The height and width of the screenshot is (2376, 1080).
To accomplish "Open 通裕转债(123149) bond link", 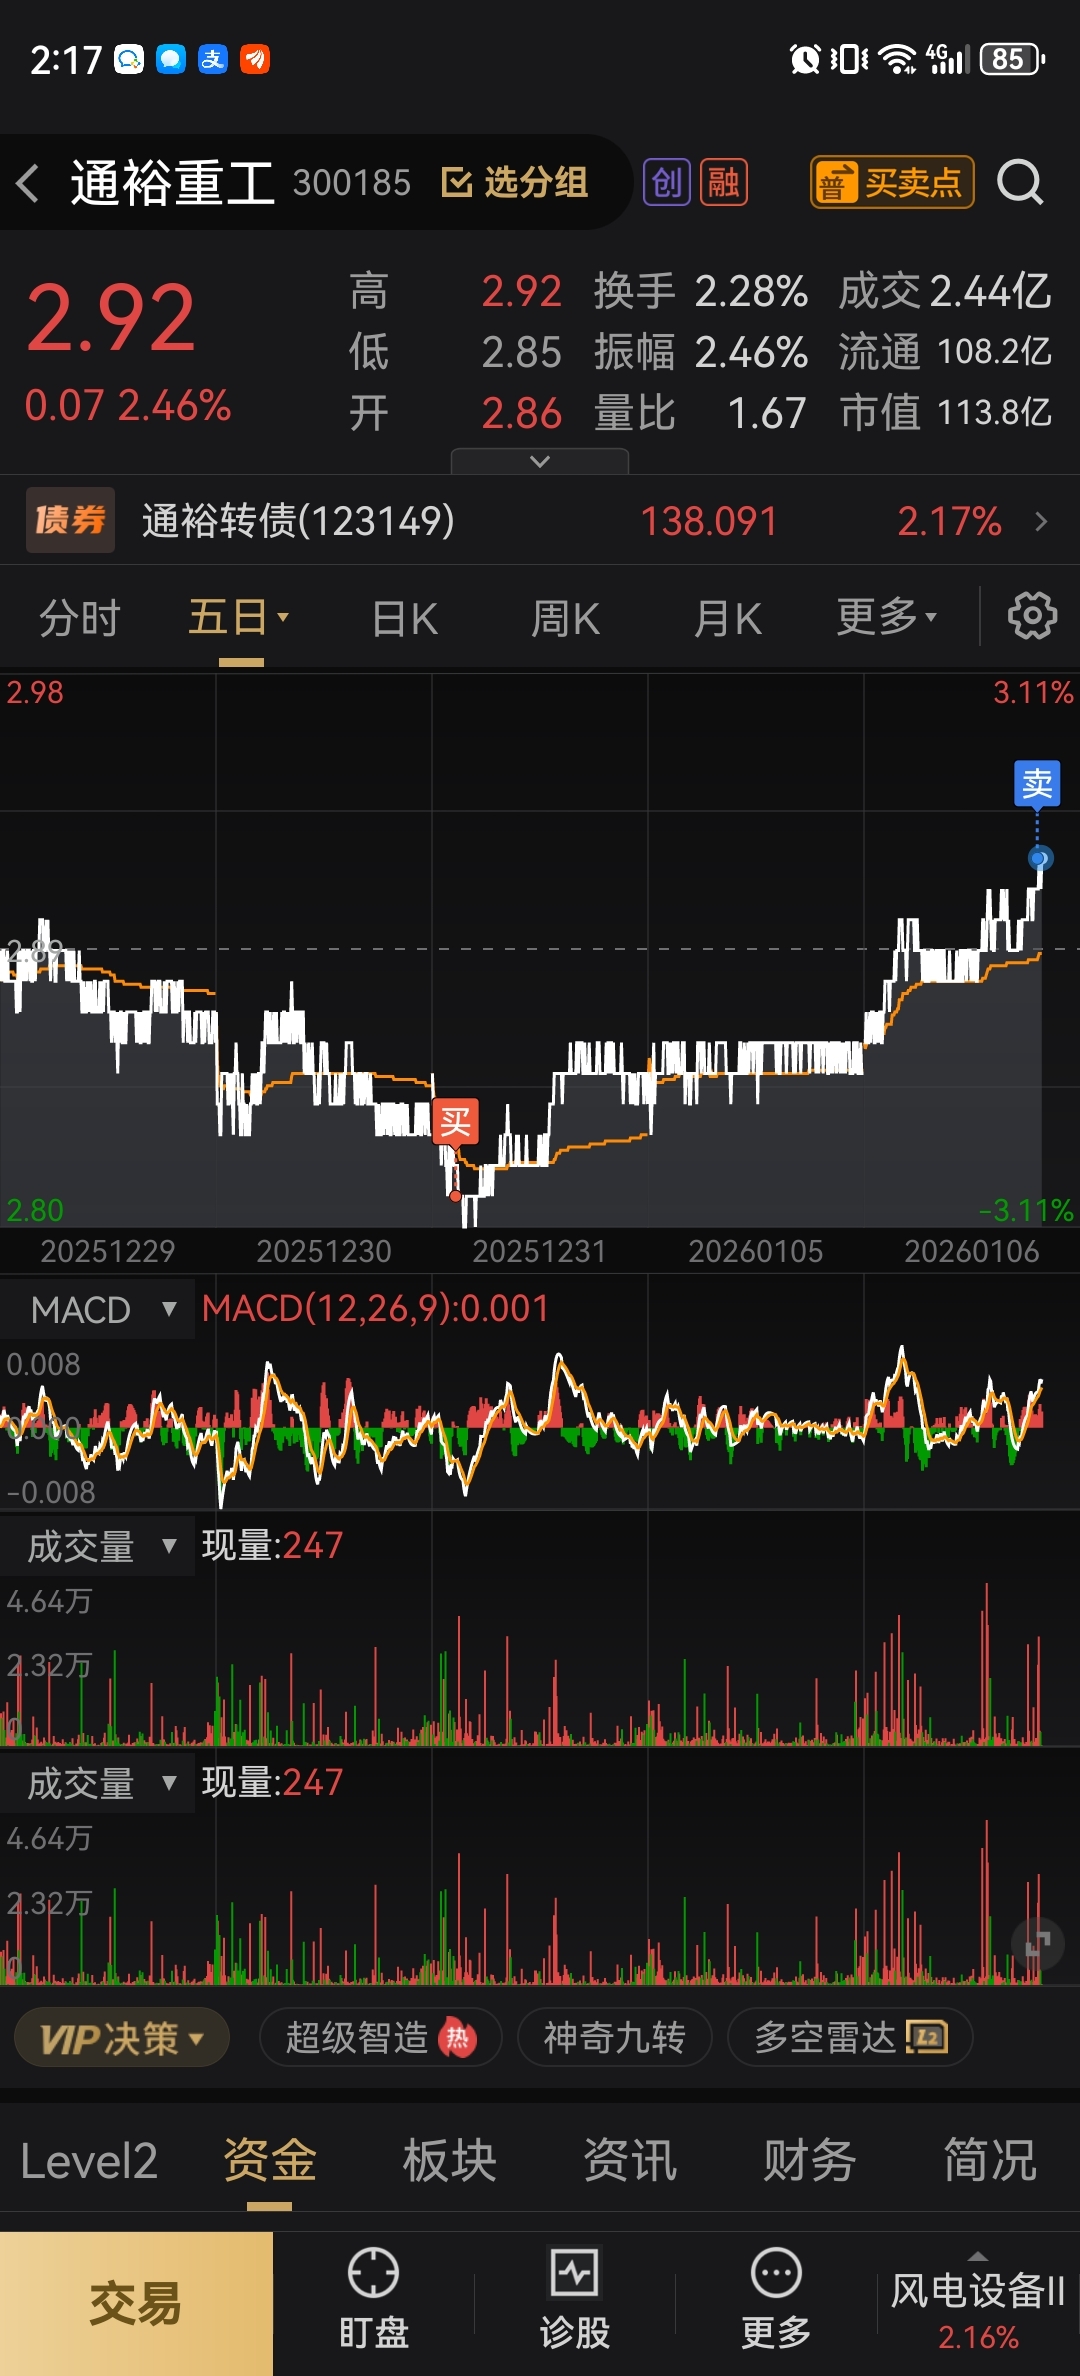I will [x=298, y=521].
